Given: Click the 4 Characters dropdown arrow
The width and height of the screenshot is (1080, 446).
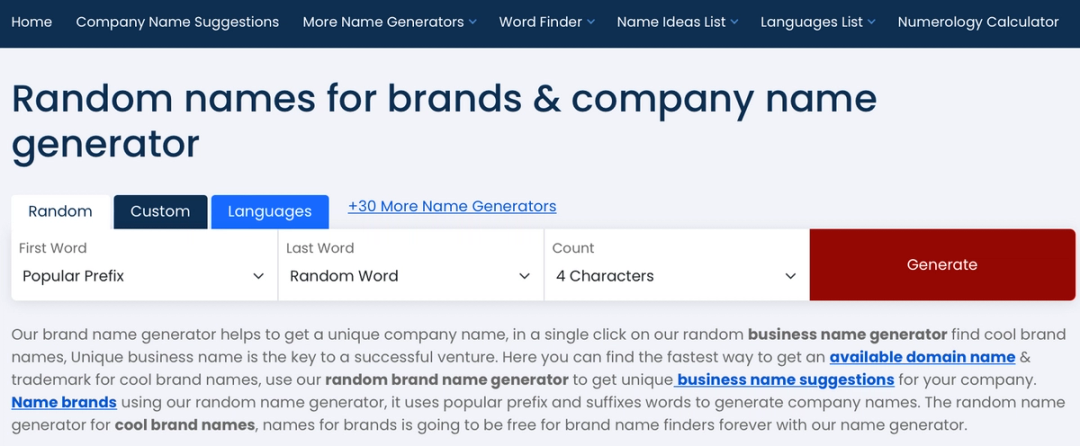Looking at the screenshot, I should click(x=790, y=277).
